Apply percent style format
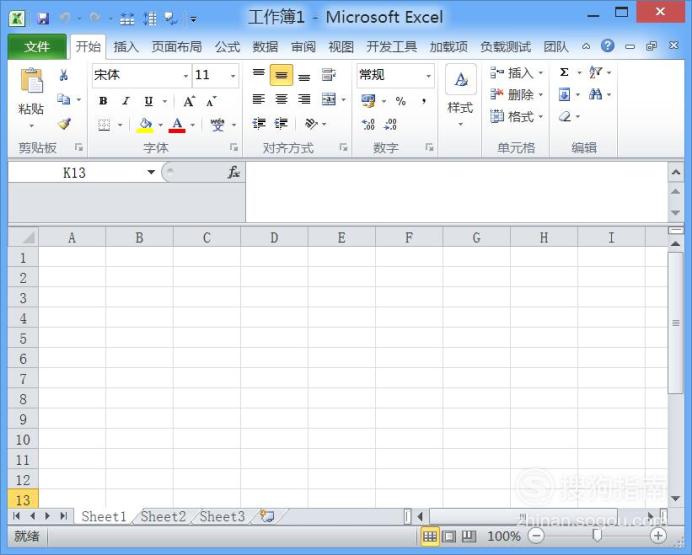This screenshot has width=692, height=555. (401, 101)
